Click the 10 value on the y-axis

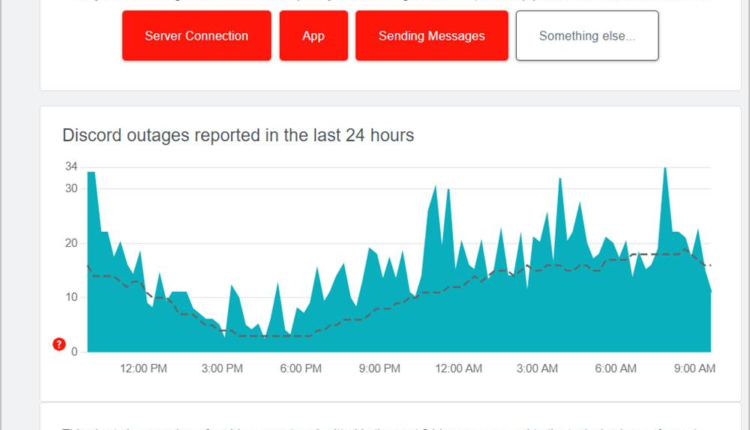point(71,297)
